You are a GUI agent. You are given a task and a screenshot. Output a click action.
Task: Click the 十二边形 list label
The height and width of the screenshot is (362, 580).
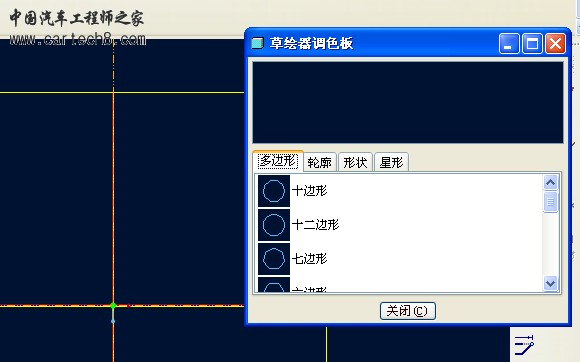pyautogui.click(x=316, y=225)
